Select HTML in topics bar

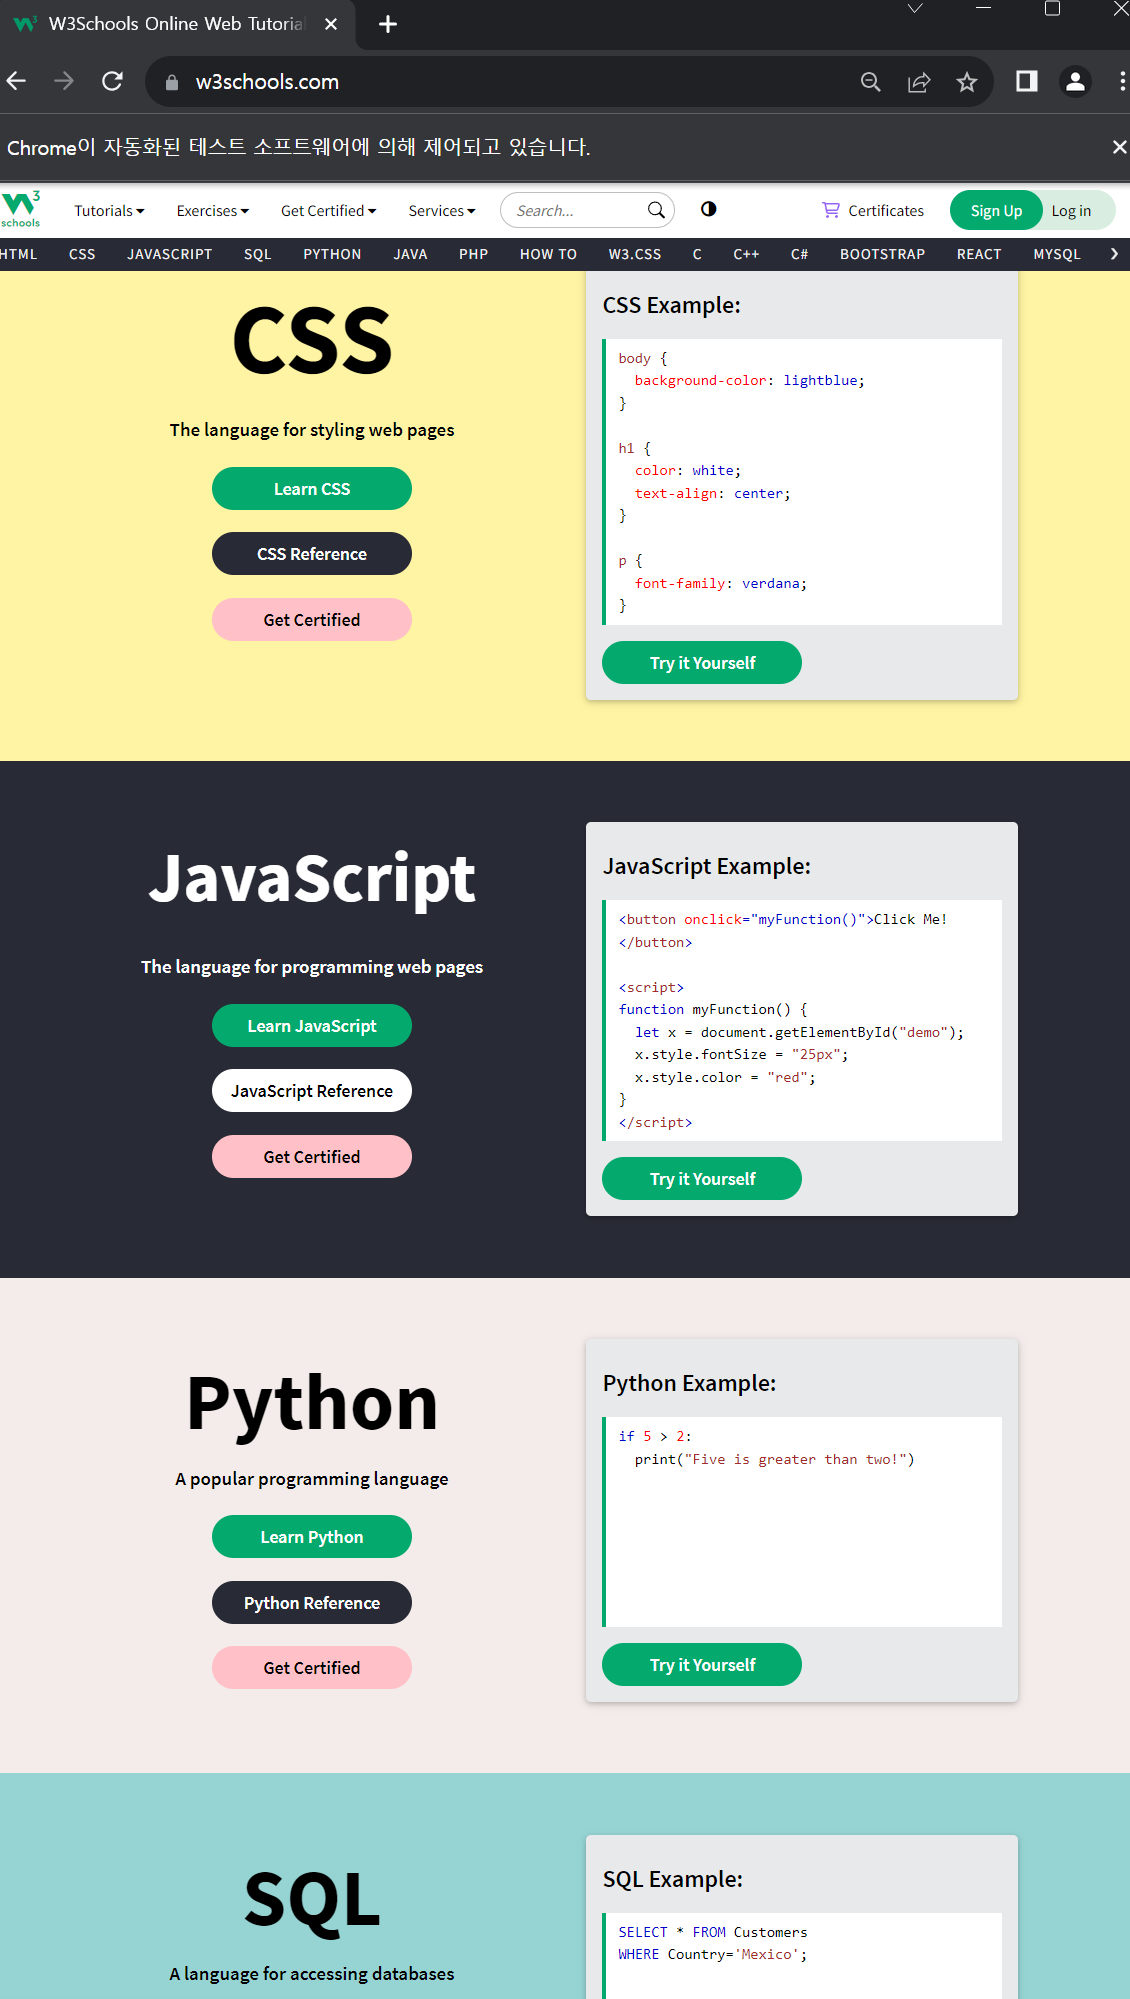(18, 254)
